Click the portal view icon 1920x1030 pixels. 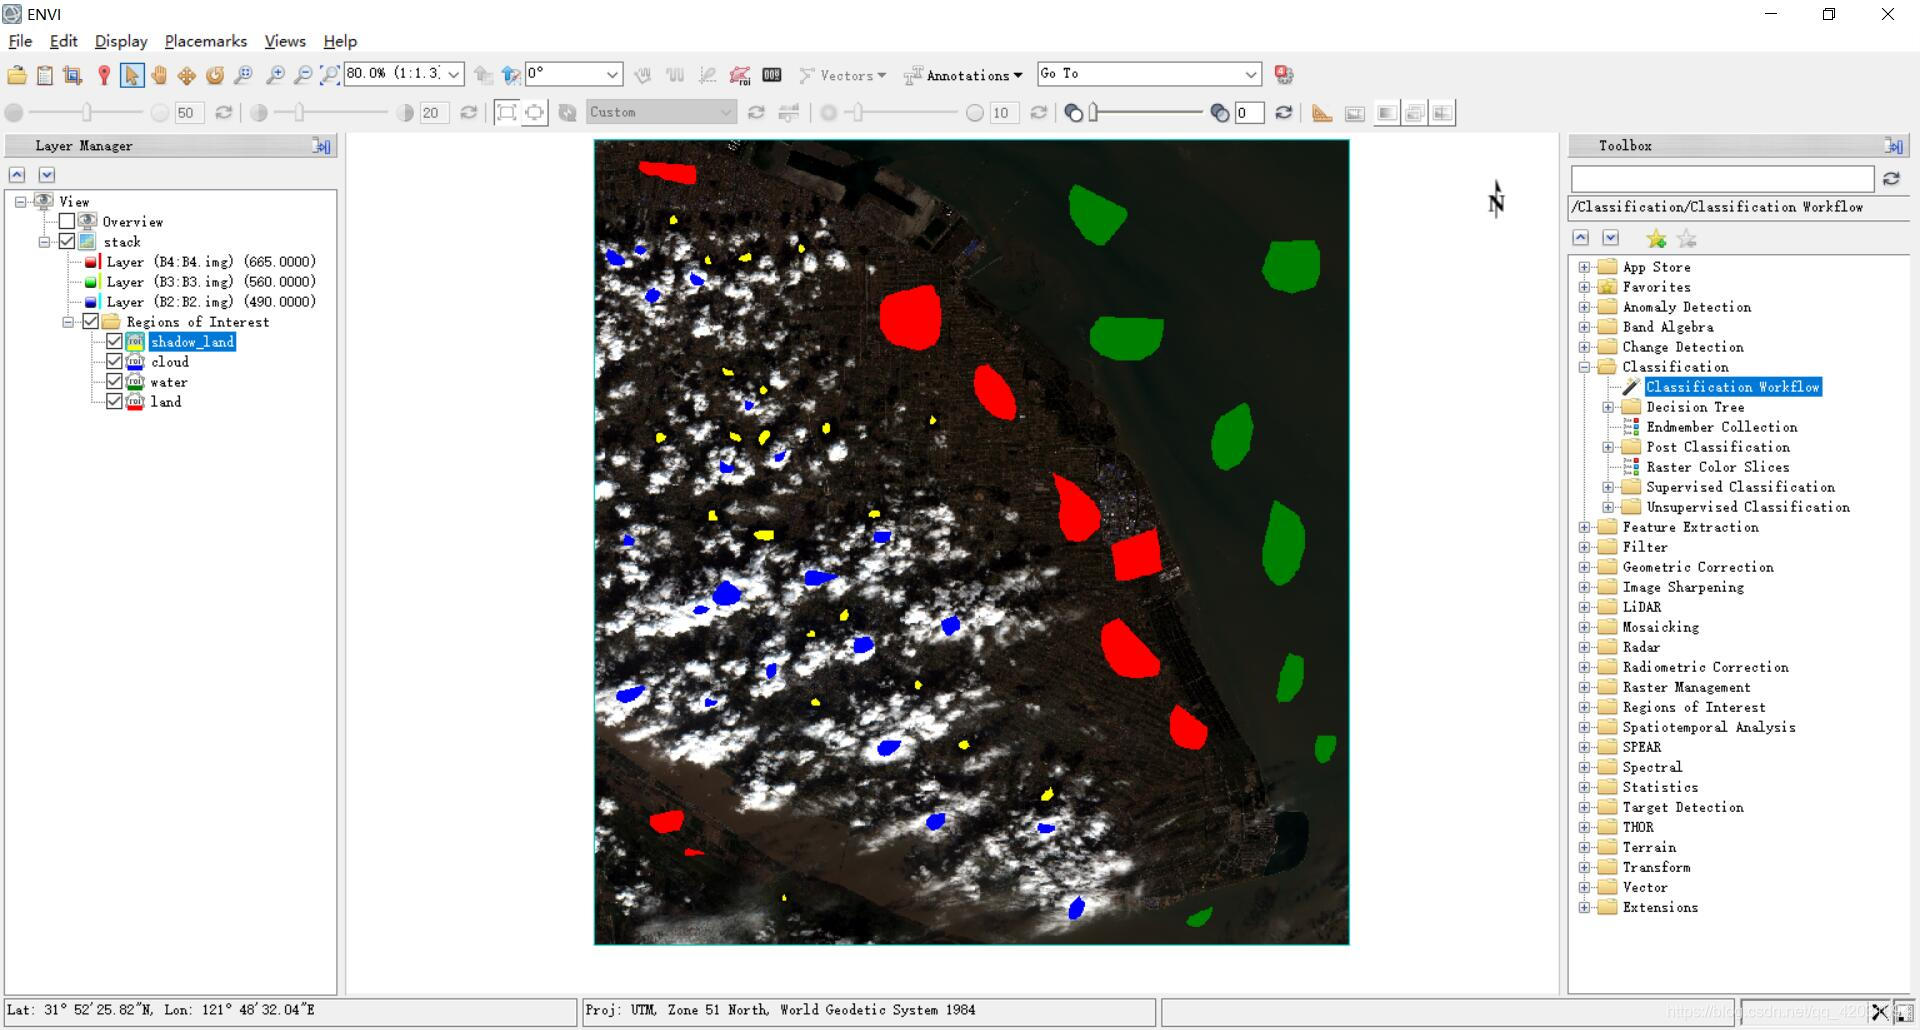(x=1355, y=113)
